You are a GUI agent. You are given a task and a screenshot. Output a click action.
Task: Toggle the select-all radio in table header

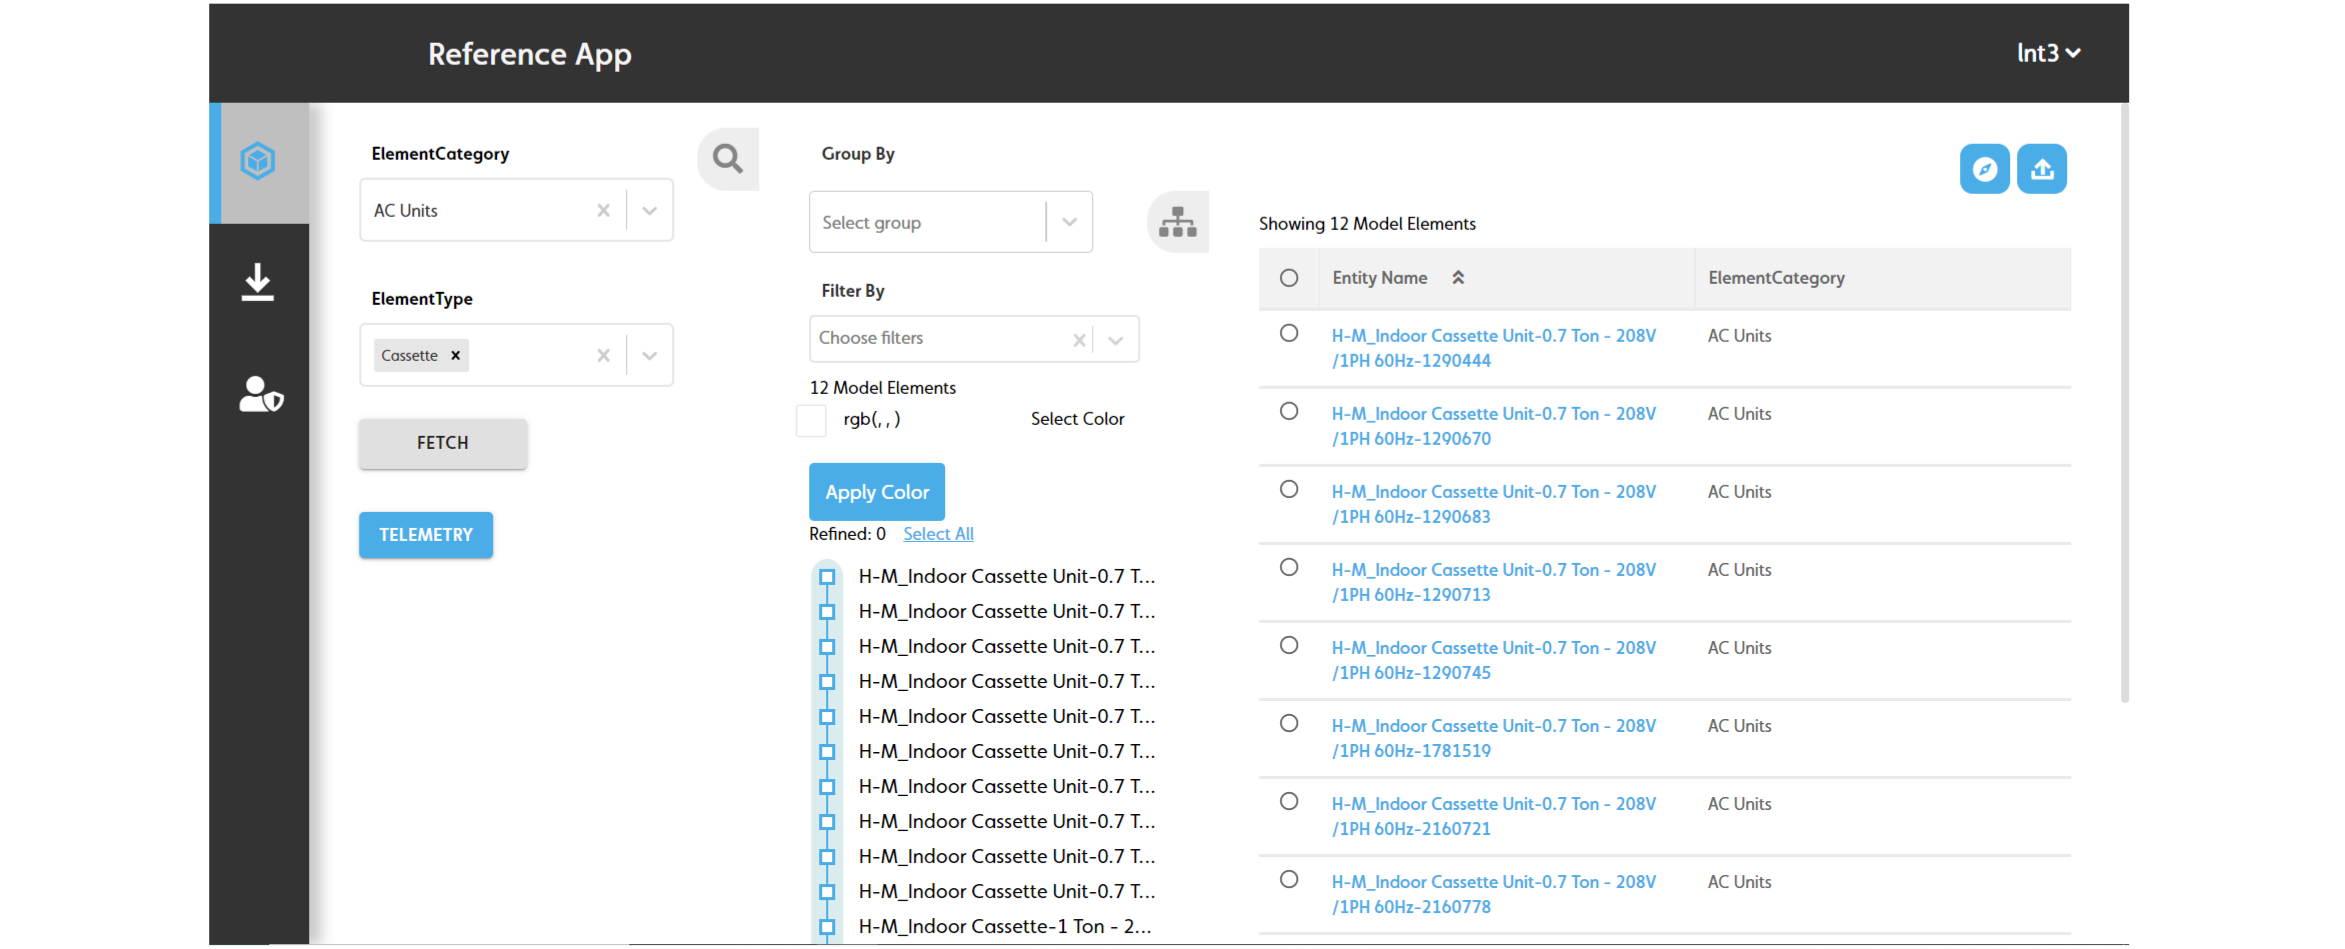(1289, 278)
